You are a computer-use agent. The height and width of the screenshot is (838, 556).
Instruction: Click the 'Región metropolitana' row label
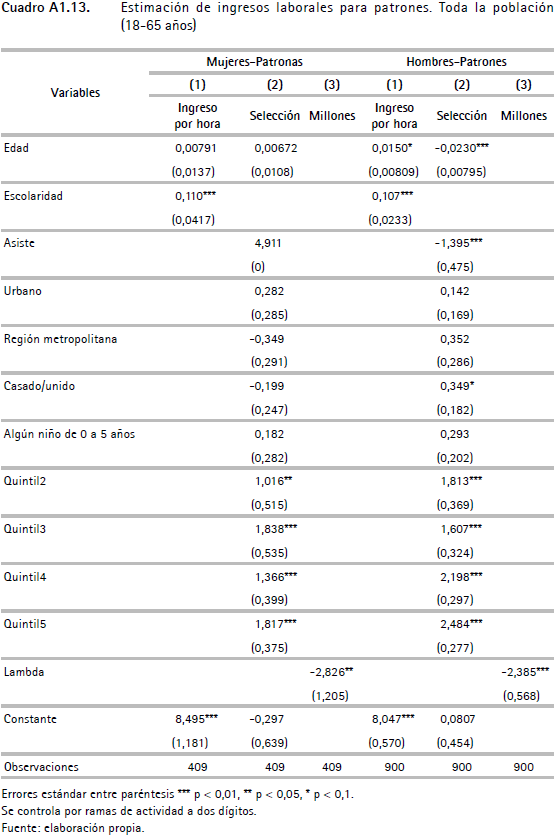click(x=60, y=339)
